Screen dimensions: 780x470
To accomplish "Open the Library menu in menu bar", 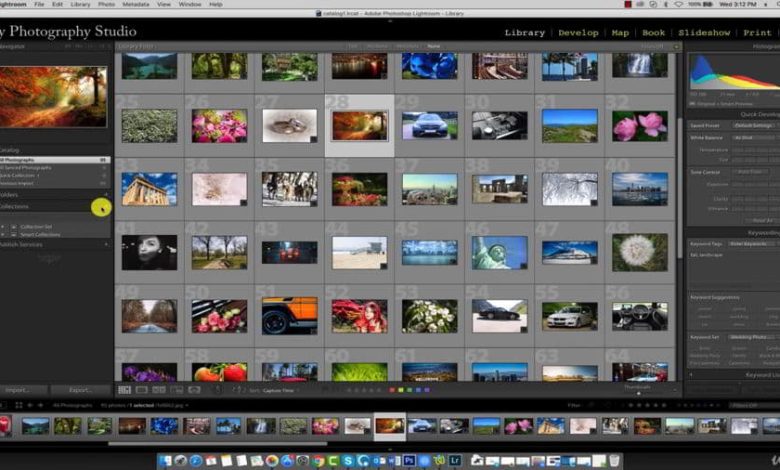I will [80, 4].
